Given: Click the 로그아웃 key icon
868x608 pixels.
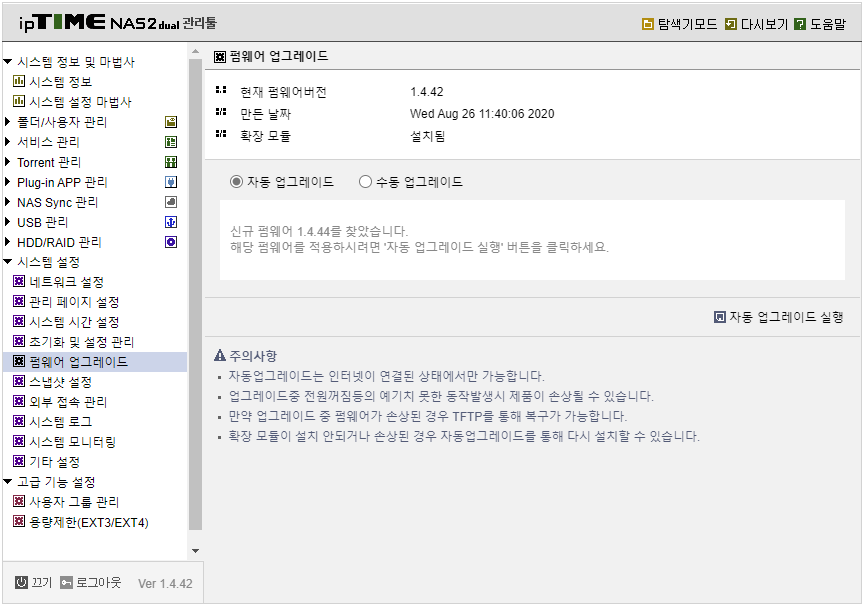Looking at the screenshot, I should (x=66, y=583).
